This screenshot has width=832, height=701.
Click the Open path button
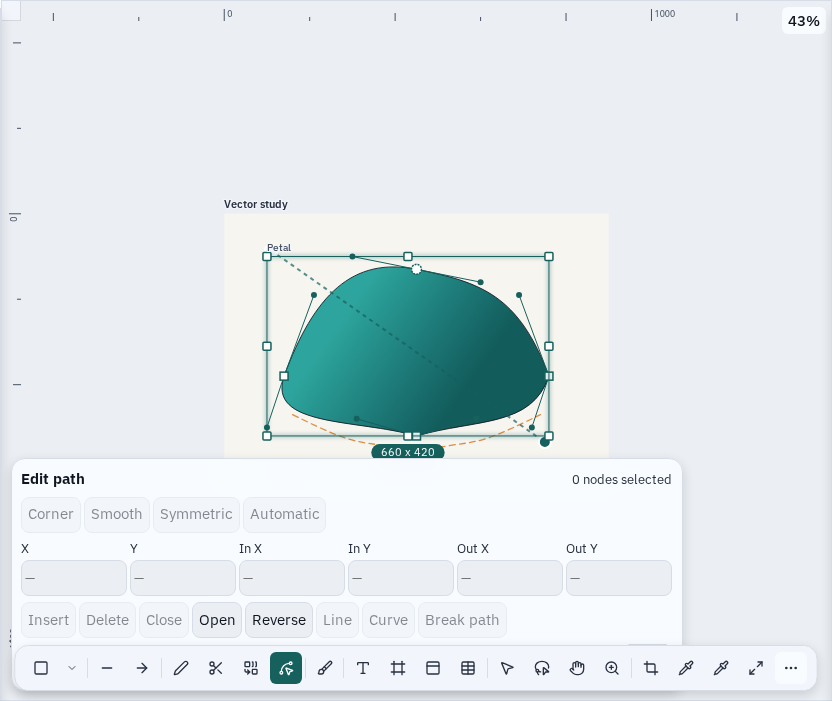pyautogui.click(x=217, y=620)
